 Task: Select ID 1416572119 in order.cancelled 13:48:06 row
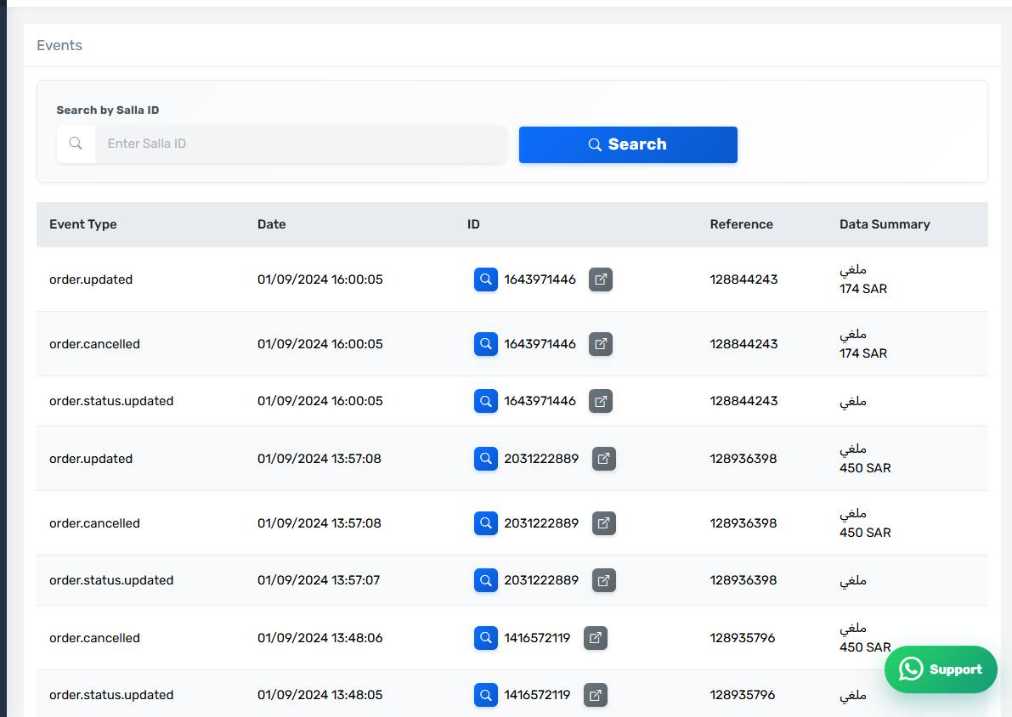pos(537,638)
